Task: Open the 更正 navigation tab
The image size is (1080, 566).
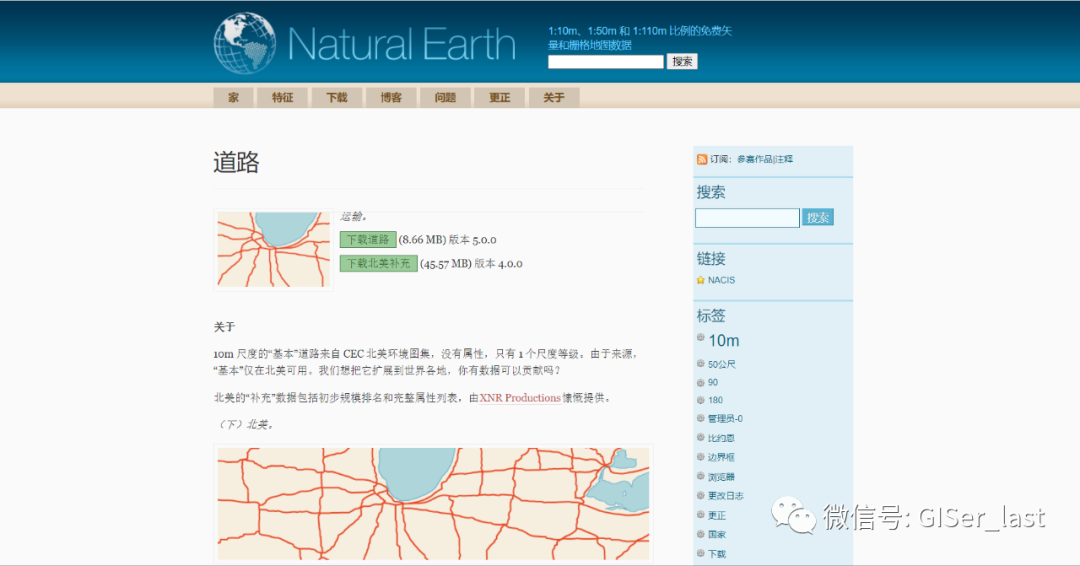Action: click(x=499, y=98)
